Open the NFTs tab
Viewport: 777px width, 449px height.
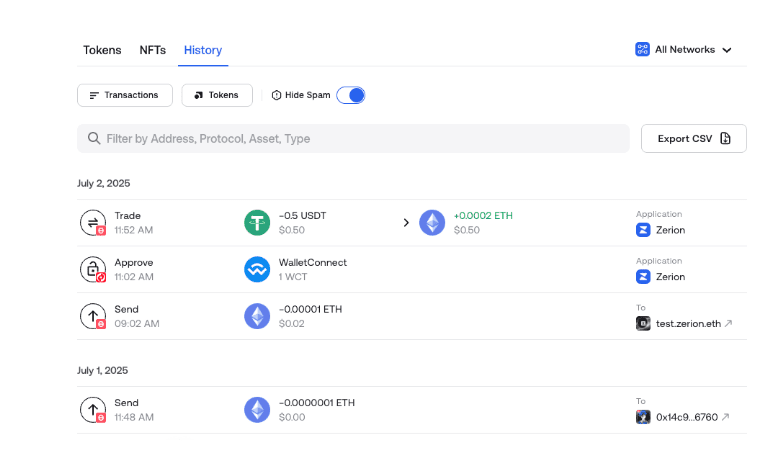pyautogui.click(x=153, y=50)
